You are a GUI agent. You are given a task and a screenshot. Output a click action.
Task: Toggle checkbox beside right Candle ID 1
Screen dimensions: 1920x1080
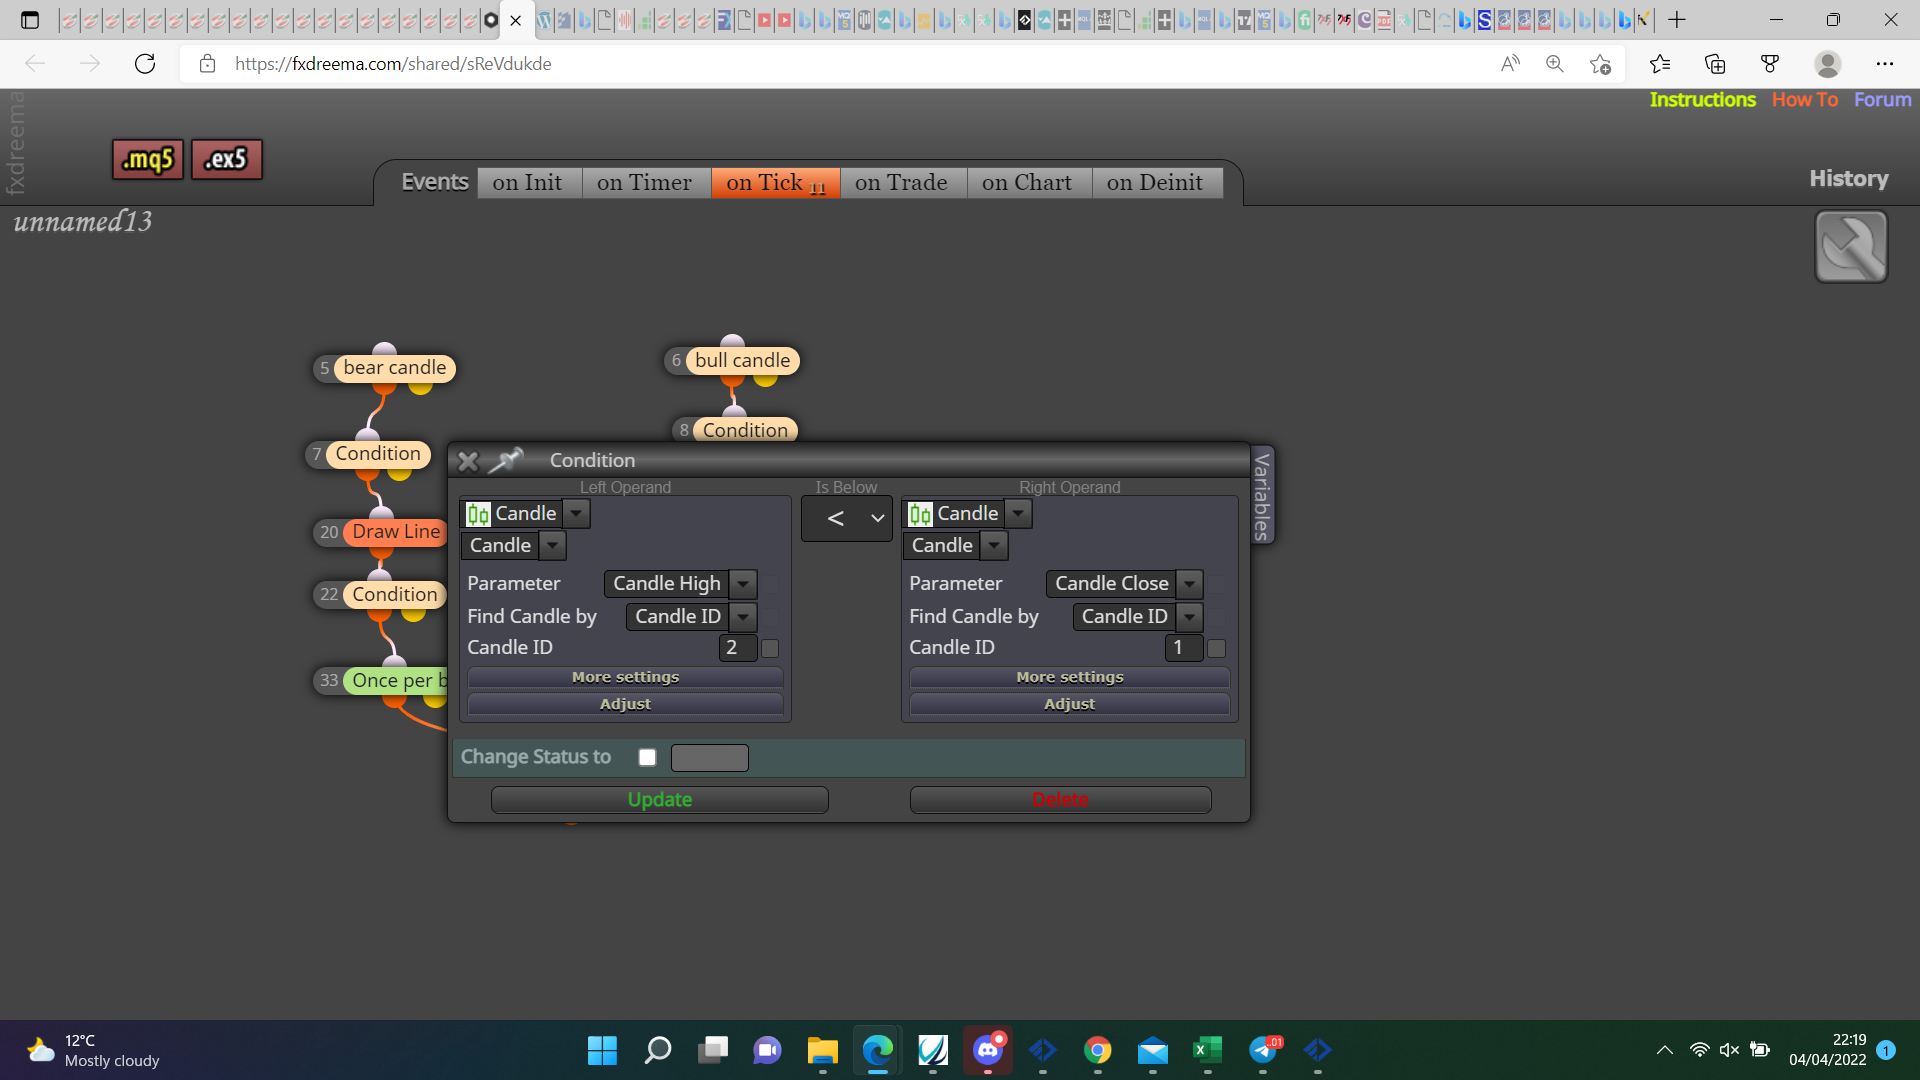tap(1217, 648)
